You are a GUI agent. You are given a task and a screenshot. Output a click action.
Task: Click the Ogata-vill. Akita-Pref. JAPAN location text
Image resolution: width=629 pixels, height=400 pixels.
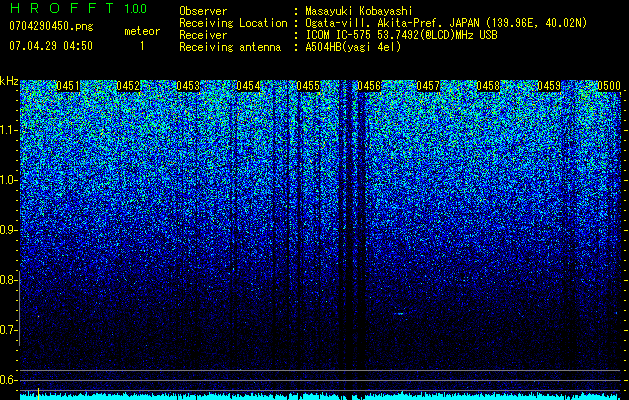pos(446,23)
